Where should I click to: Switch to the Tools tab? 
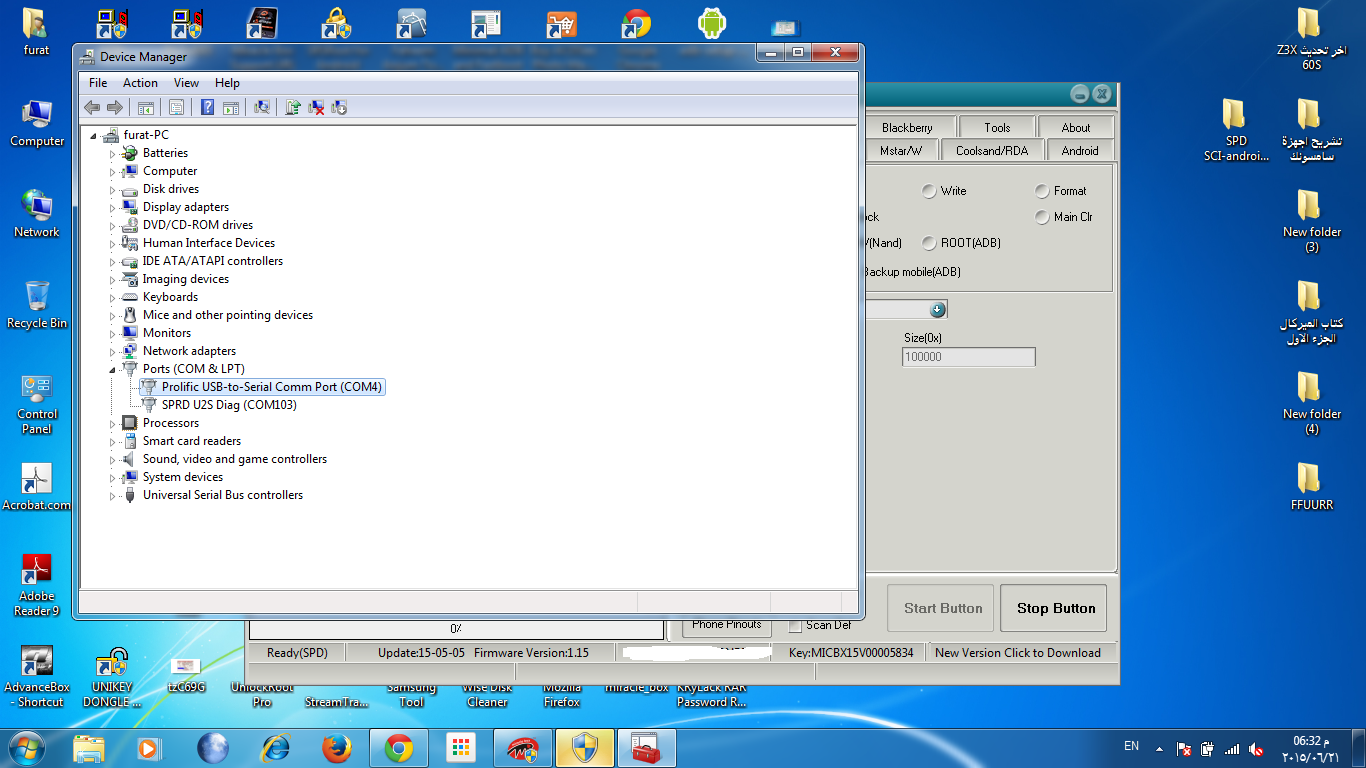[x=997, y=127]
